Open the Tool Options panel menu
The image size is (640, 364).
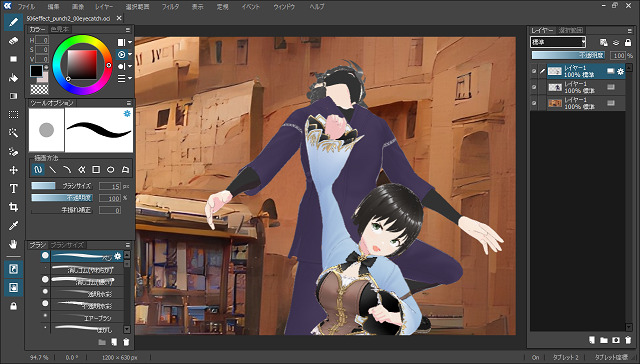click(128, 103)
